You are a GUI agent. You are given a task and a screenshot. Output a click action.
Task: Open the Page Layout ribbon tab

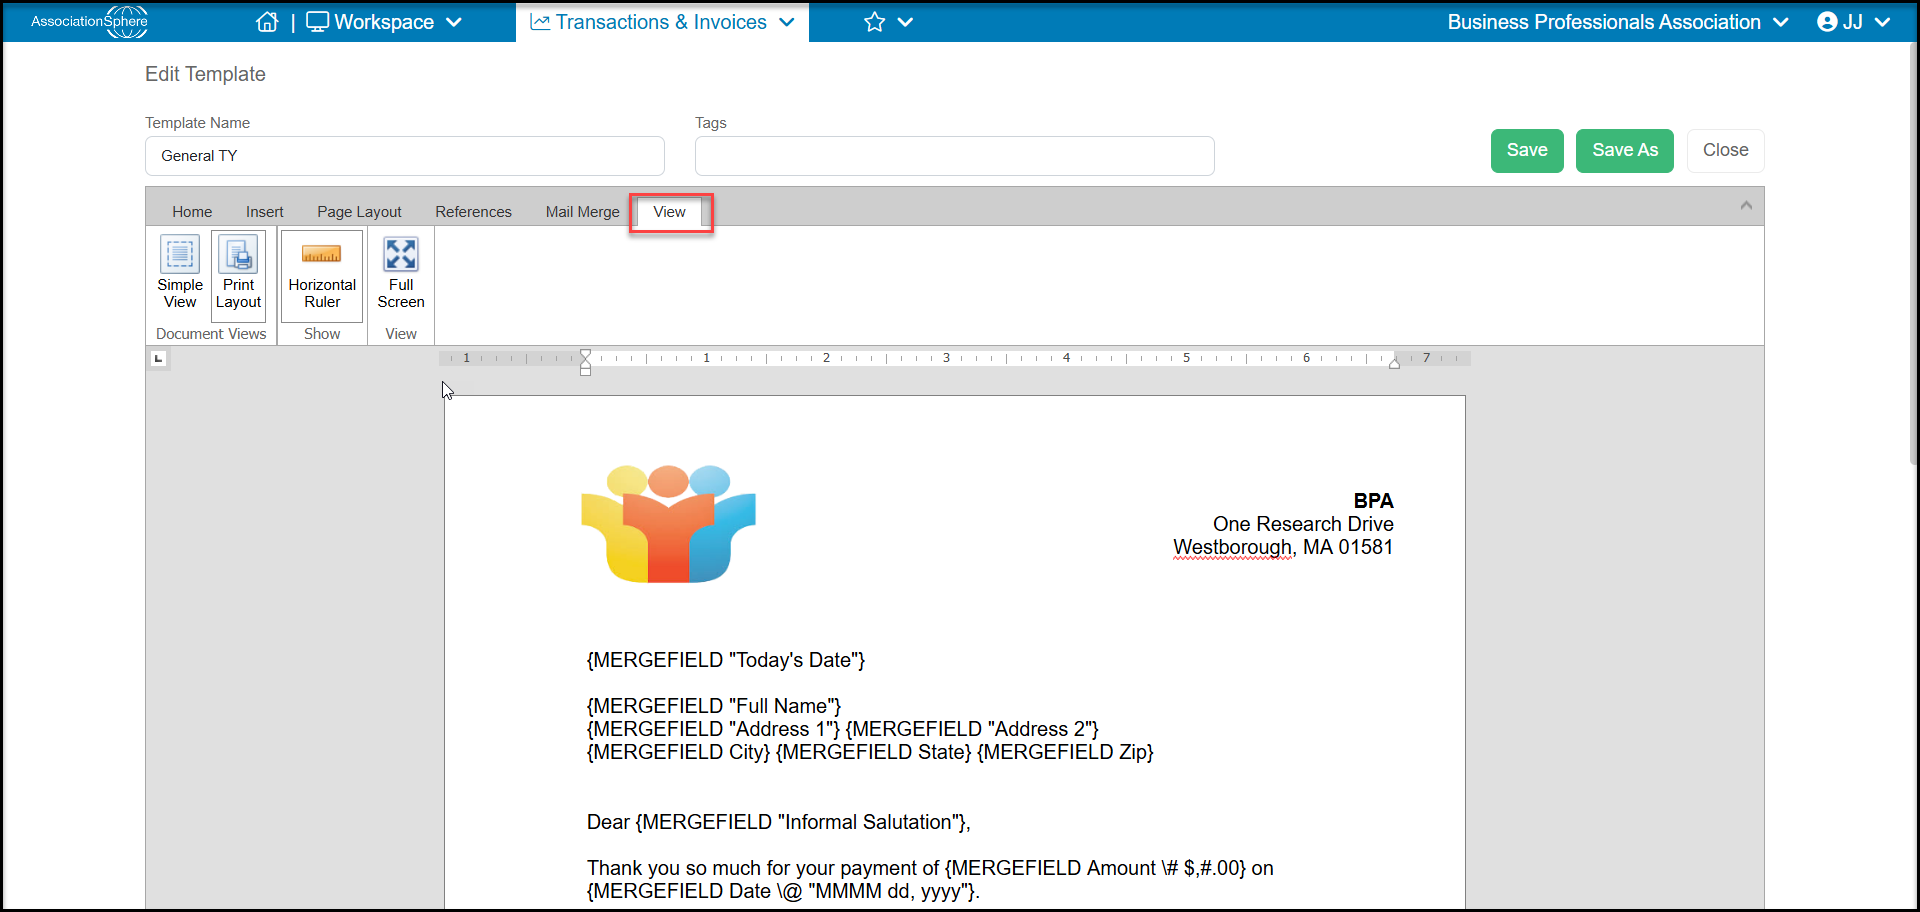(x=359, y=212)
